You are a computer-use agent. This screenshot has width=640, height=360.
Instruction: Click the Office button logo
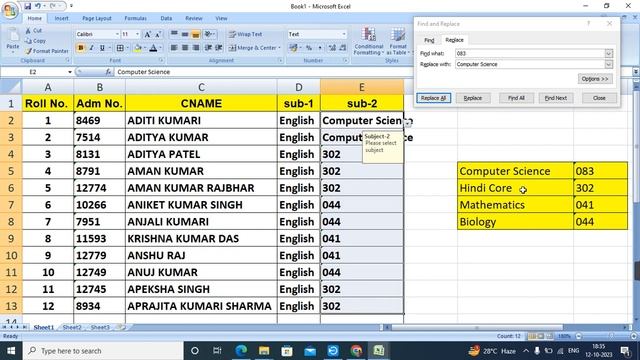tap(10, 10)
